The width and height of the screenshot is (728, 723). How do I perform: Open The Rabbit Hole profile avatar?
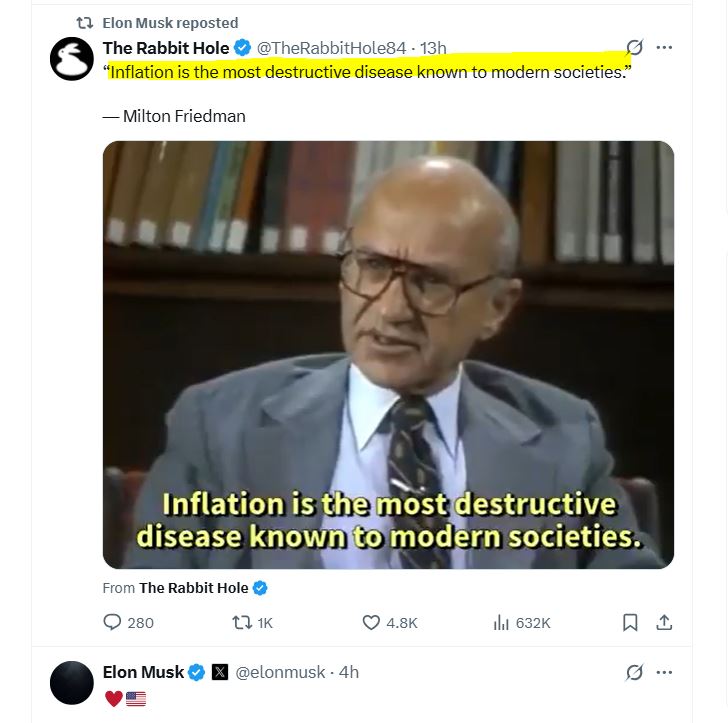pyautogui.click(x=72, y=62)
